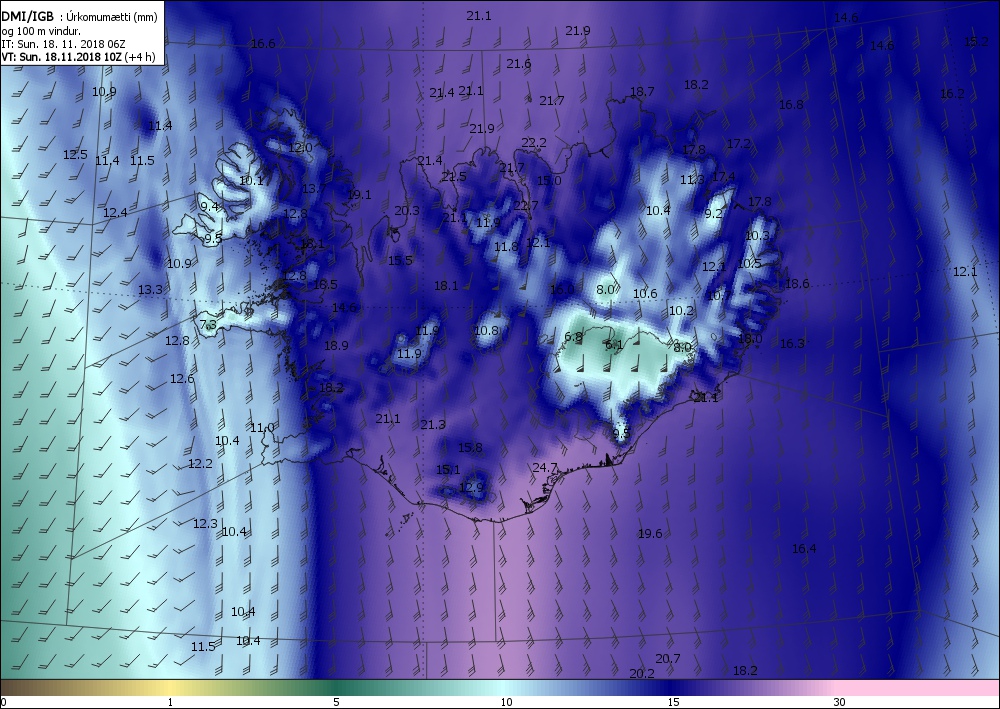Click the 20.2 value on the map
The width and height of the screenshot is (1000, 709).
pyautogui.click(x=642, y=673)
